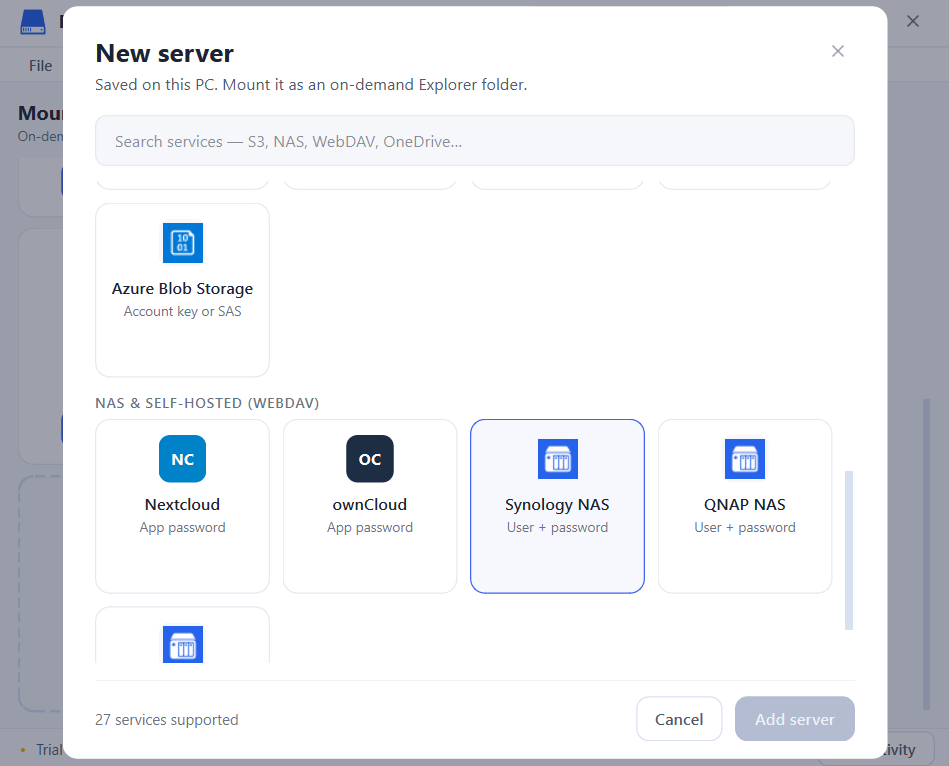Click "User + password" under QNAP NAS
Screen dimensions: 949x766
click(x=745, y=528)
